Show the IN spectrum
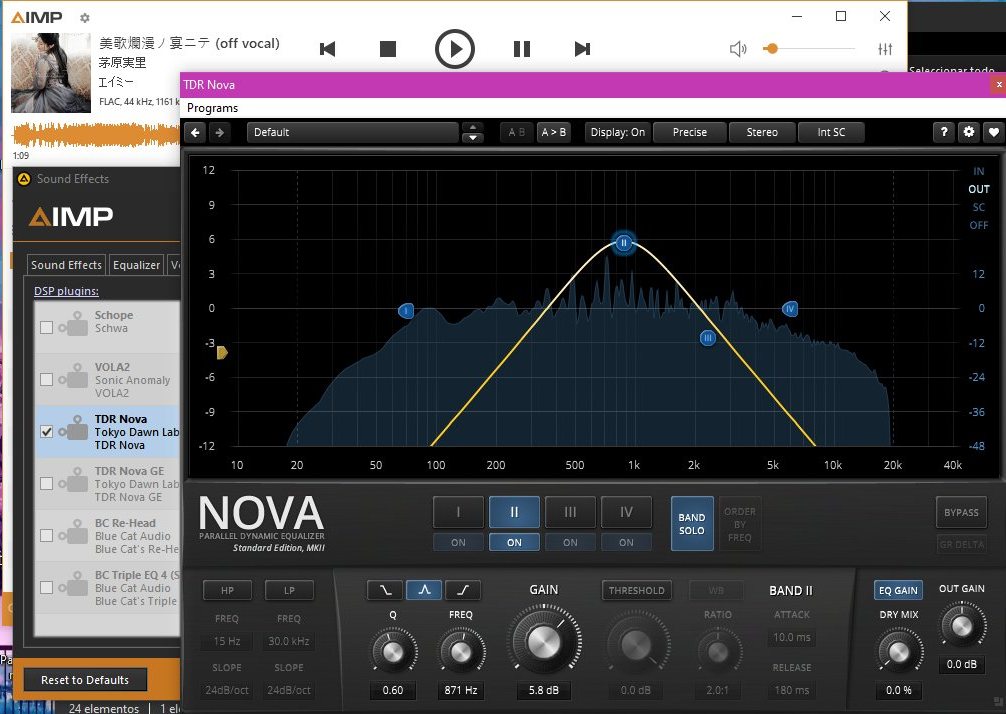The height and width of the screenshot is (714, 1006). tap(978, 171)
